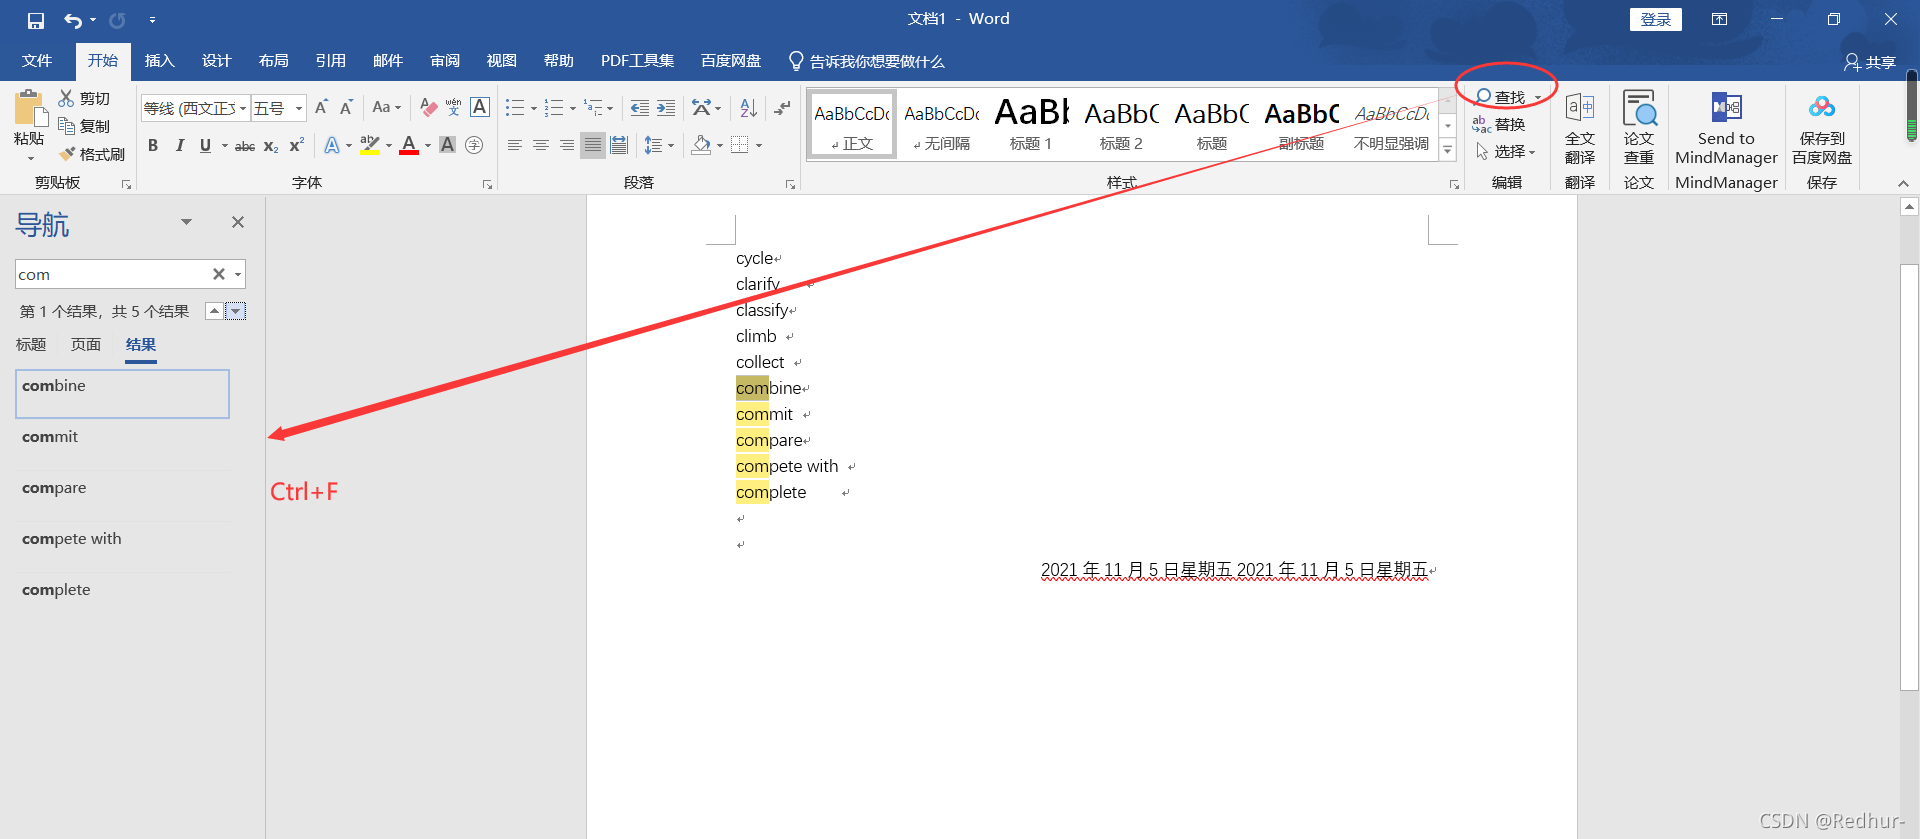Open the Select (选择) dropdown
This screenshot has height=839, width=1920.
(1505, 152)
